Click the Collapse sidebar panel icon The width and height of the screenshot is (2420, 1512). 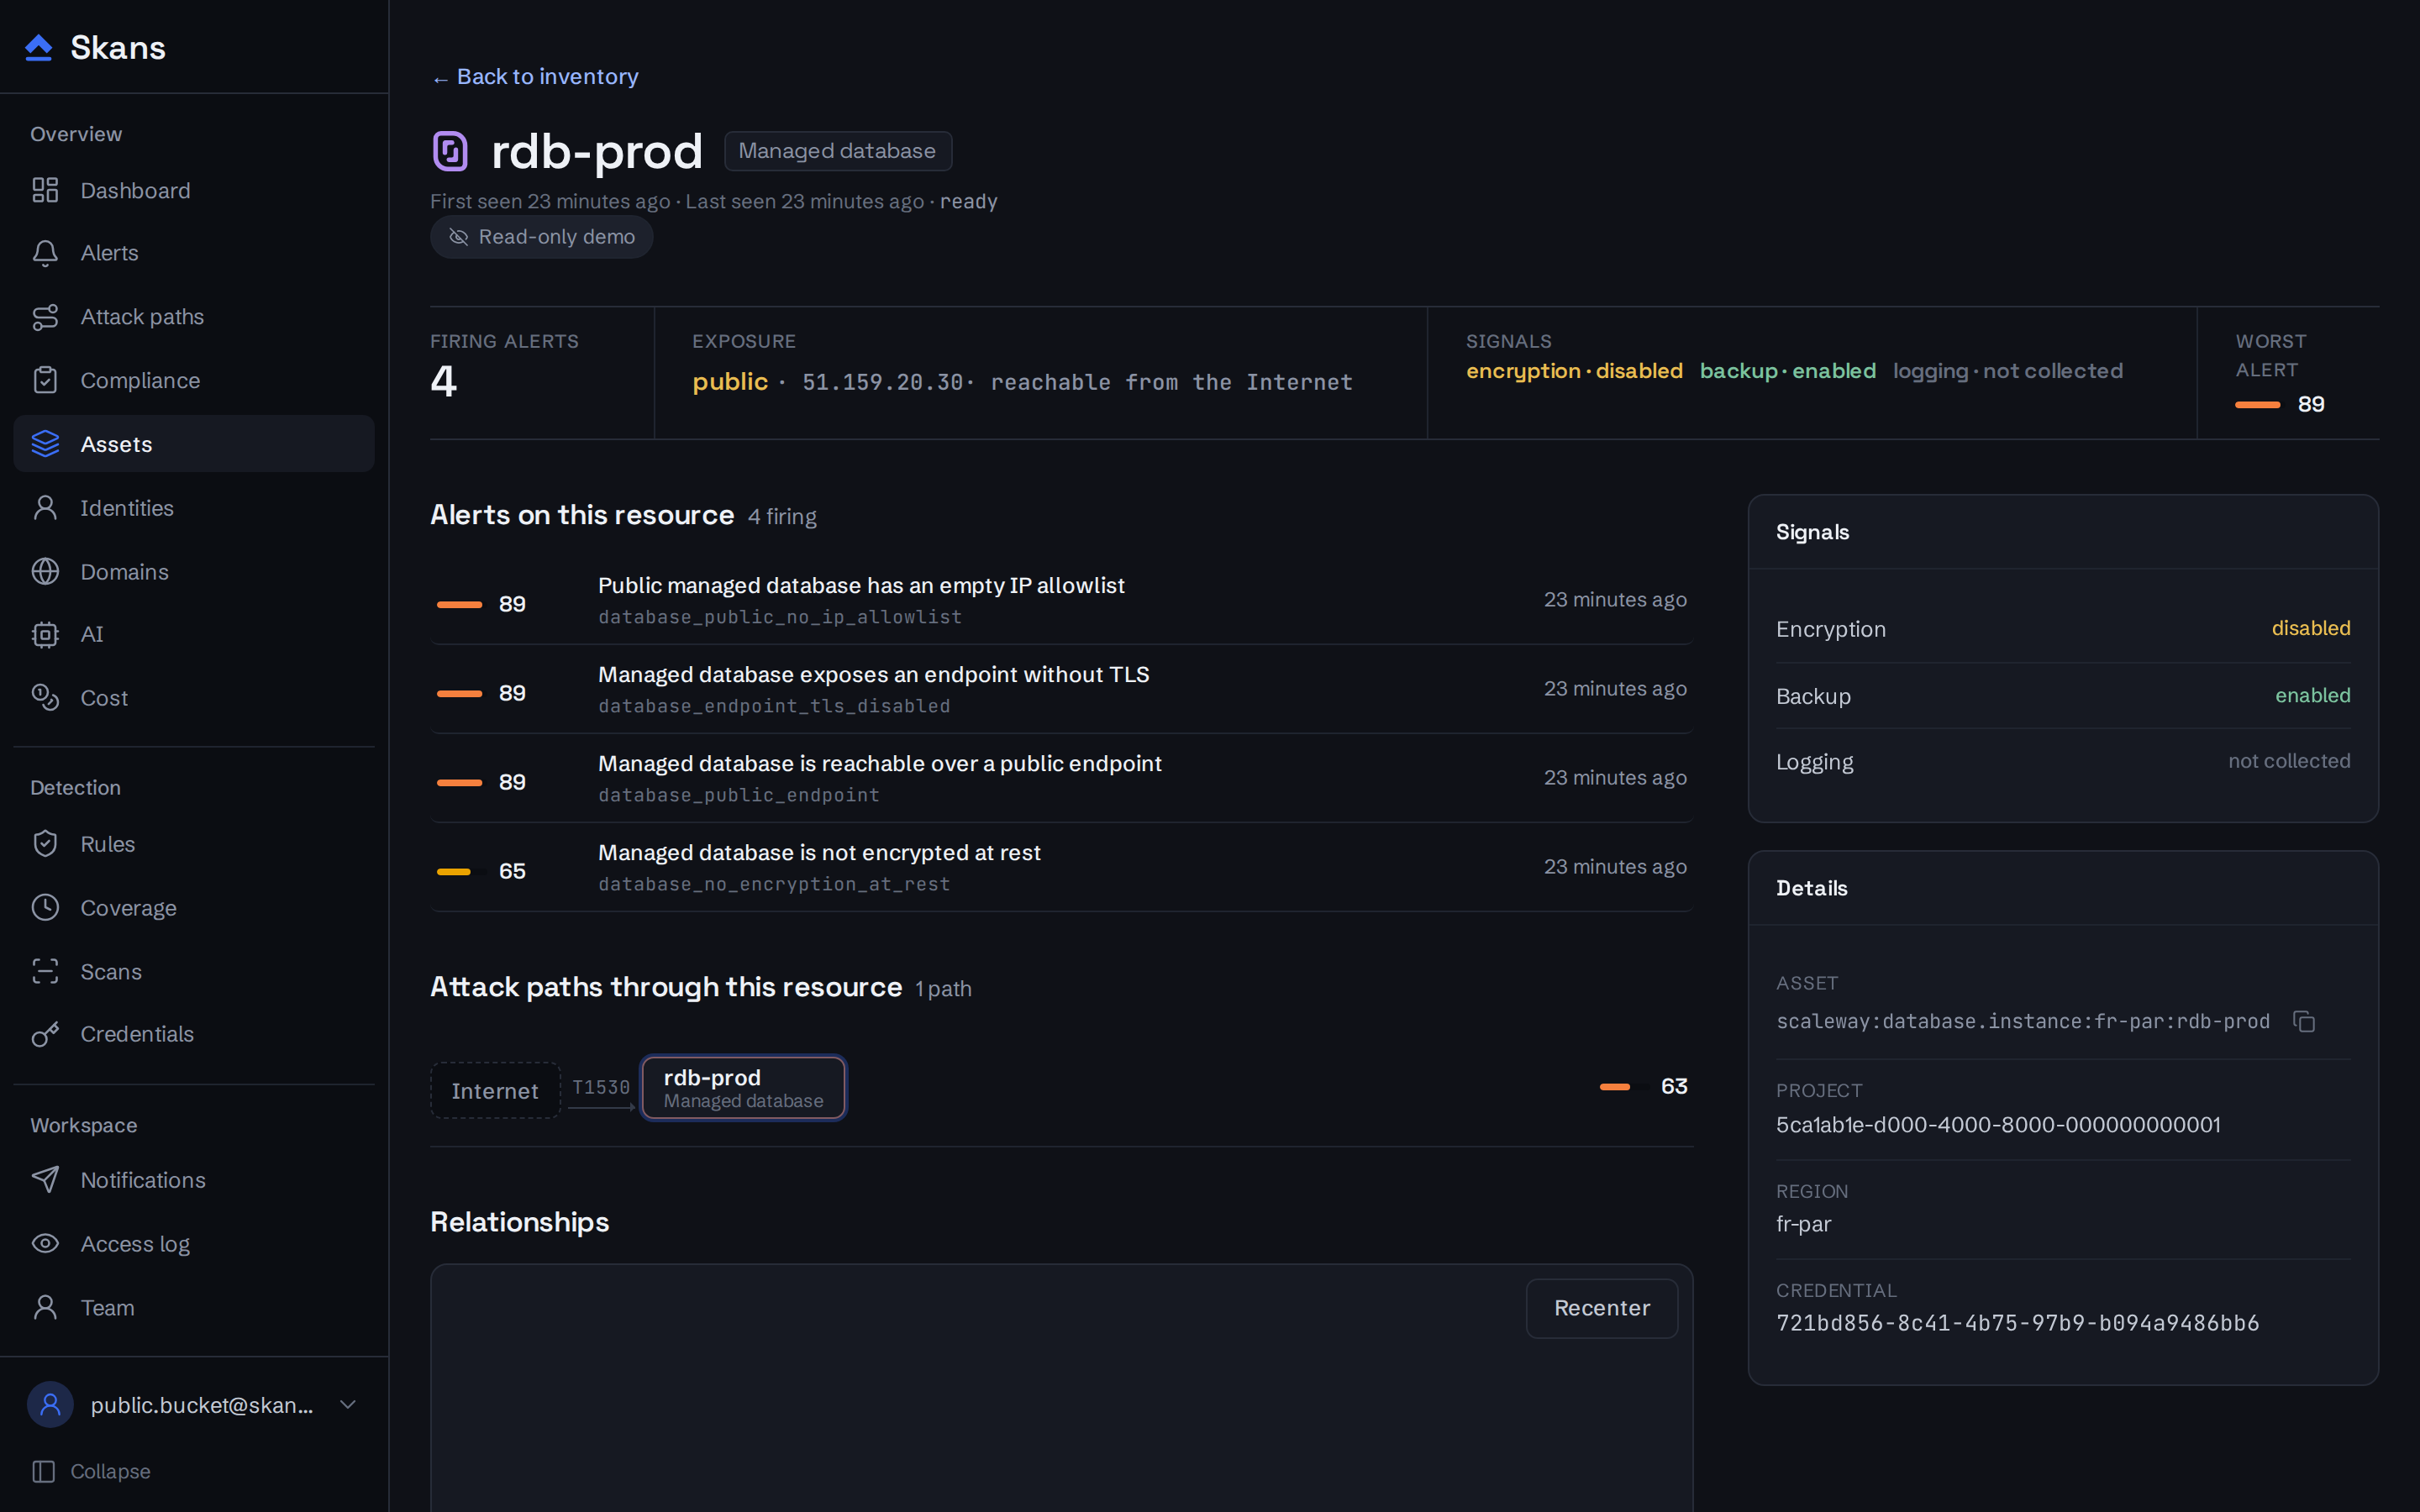(x=43, y=1471)
